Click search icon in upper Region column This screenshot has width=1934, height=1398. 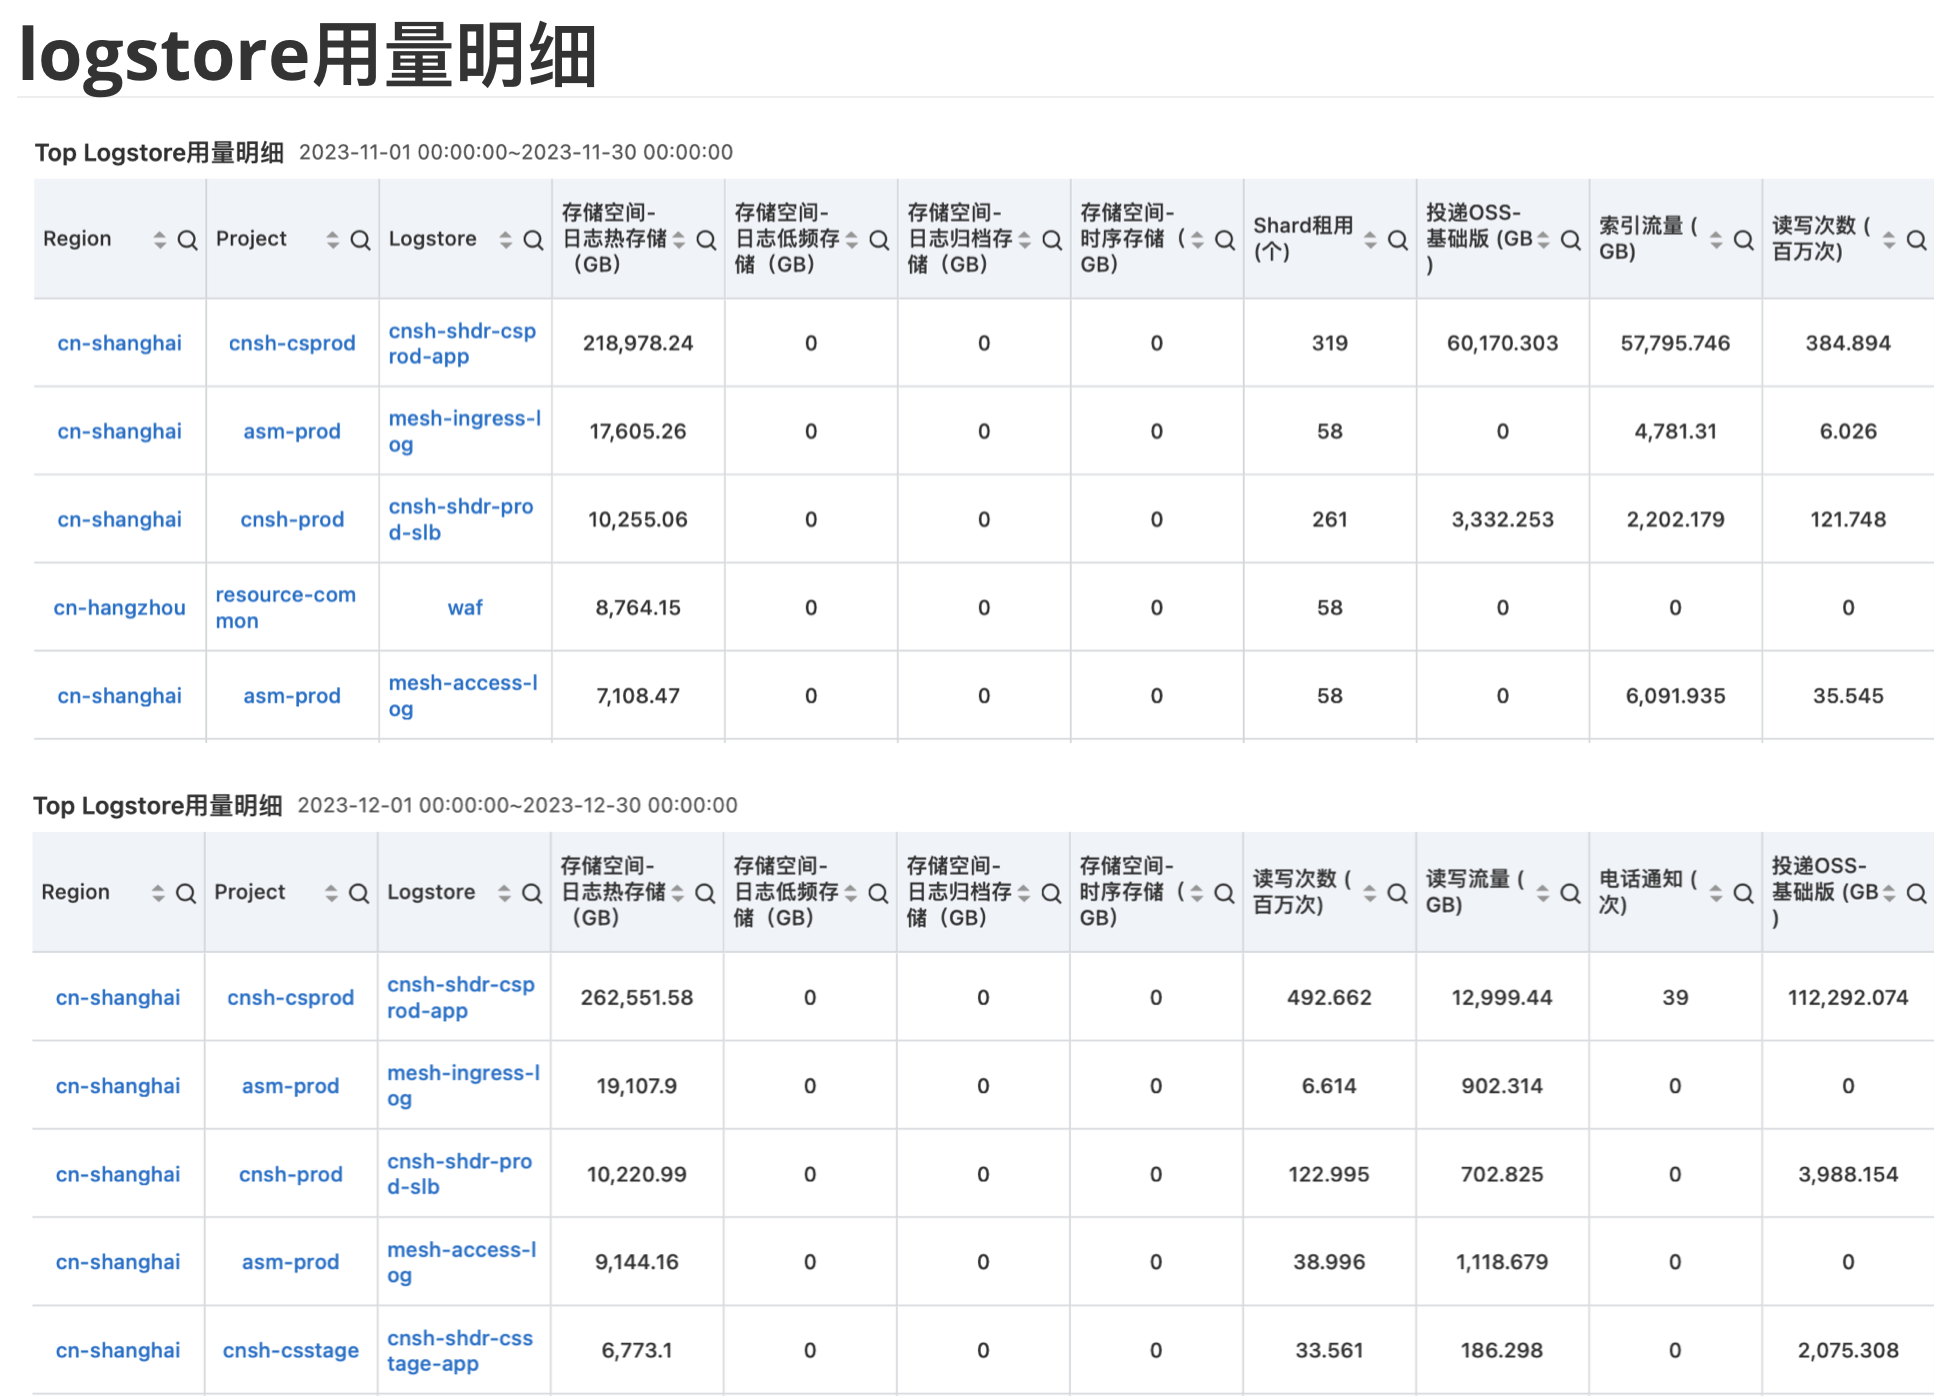tap(187, 240)
